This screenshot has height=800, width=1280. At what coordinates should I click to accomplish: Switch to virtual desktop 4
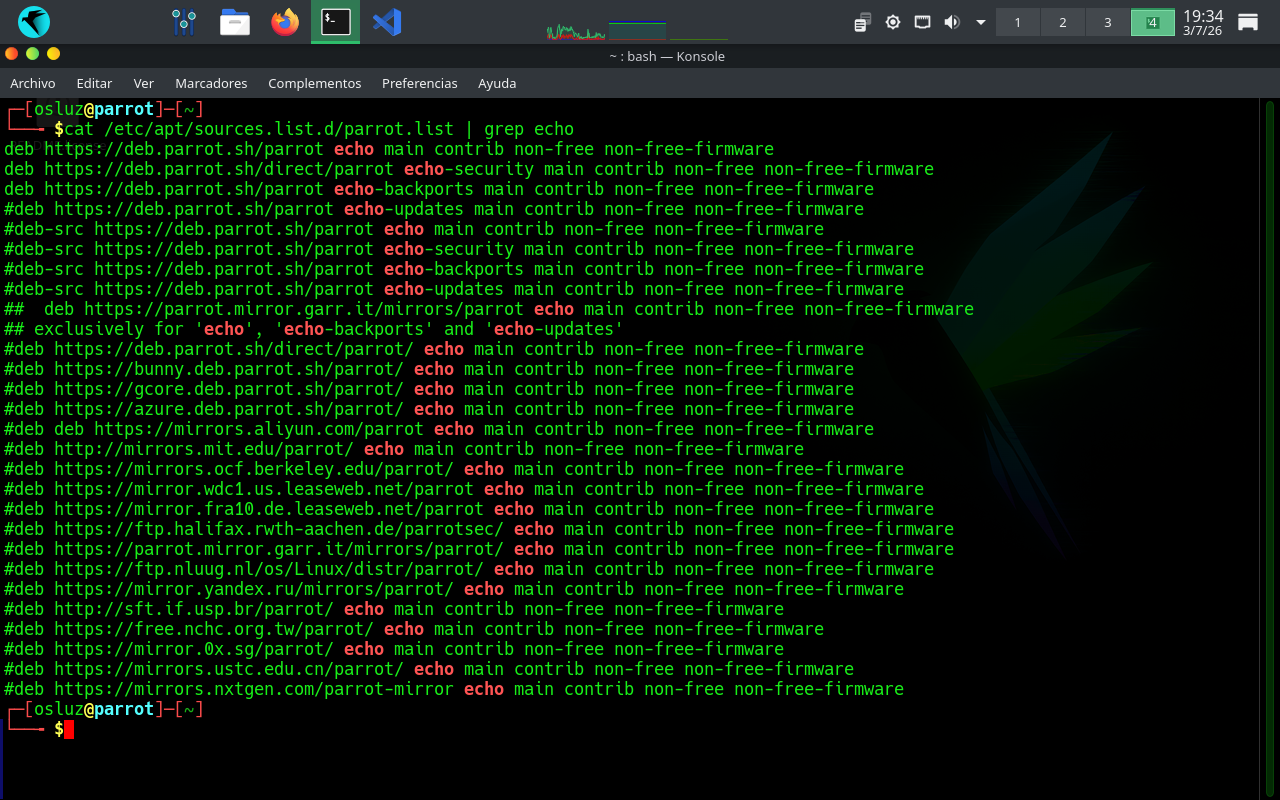pos(1152,22)
